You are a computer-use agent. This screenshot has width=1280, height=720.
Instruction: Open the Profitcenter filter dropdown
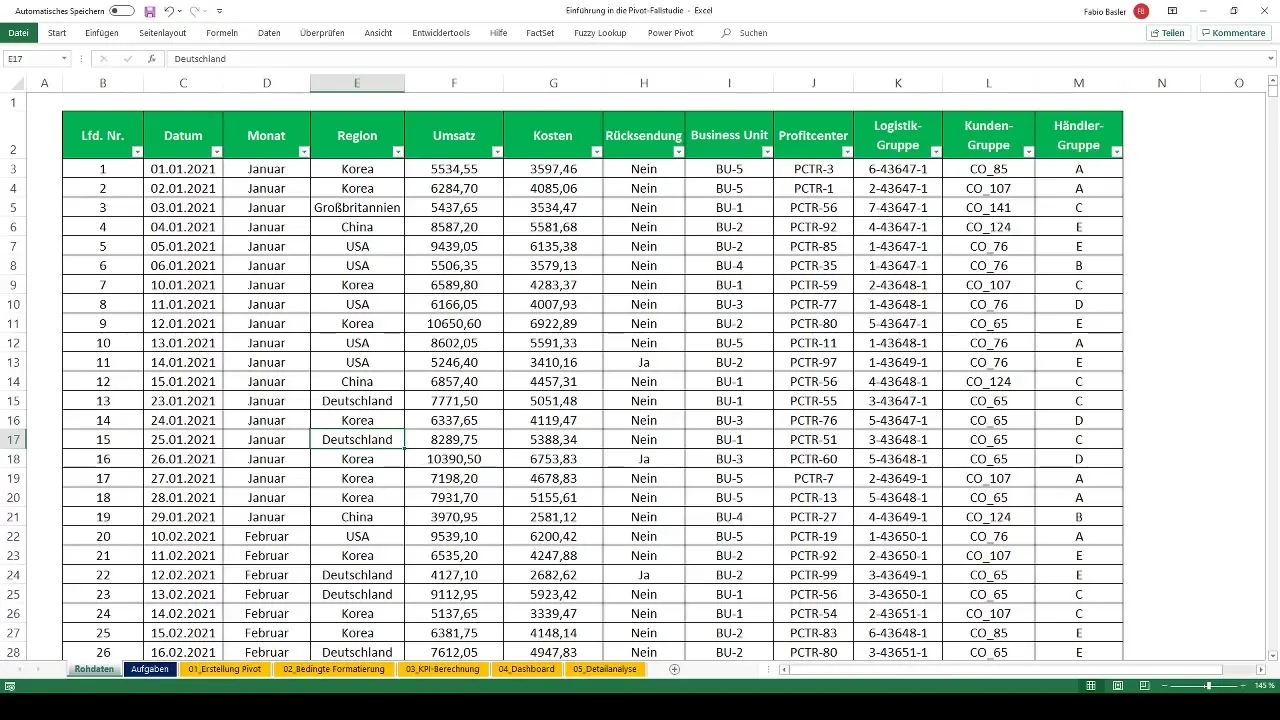pos(848,152)
